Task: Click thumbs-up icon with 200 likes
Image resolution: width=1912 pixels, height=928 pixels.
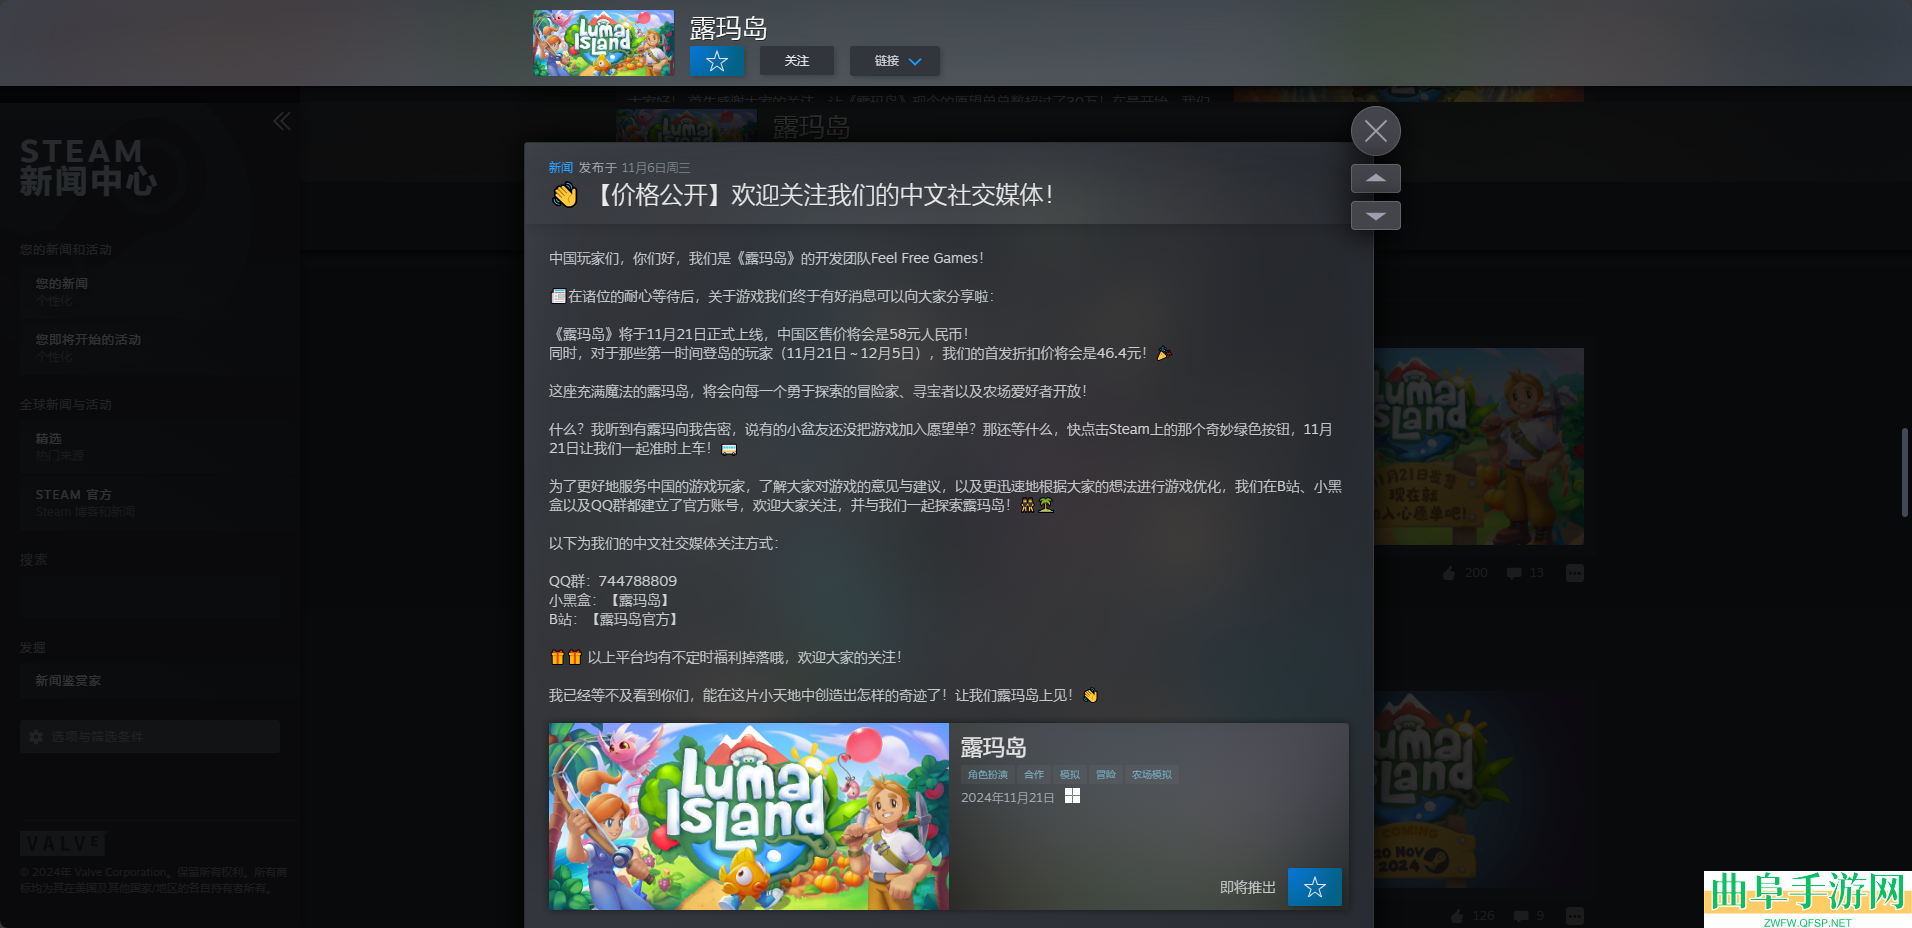Action: [x=1449, y=573]
